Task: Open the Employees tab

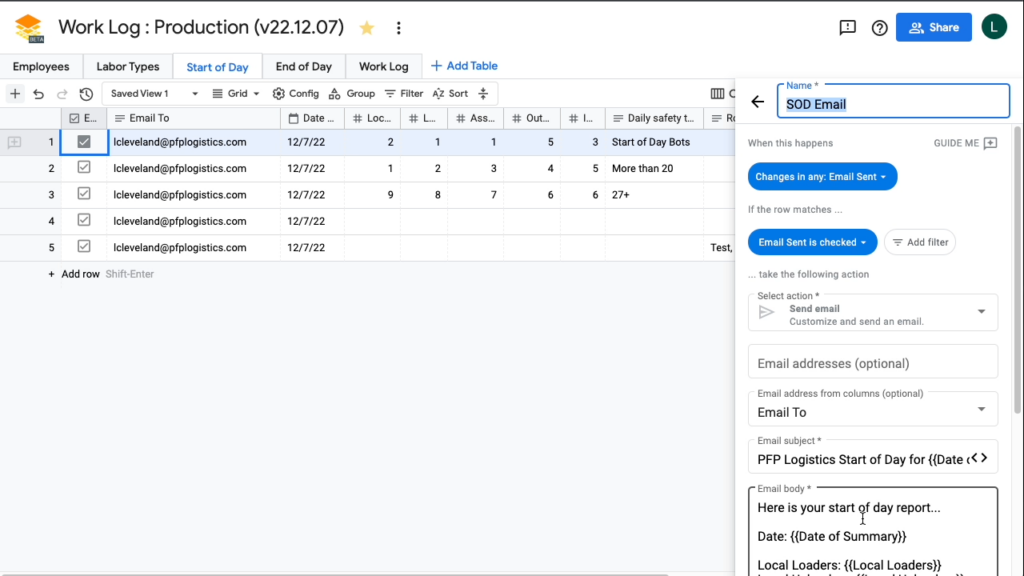Action: 41,67
